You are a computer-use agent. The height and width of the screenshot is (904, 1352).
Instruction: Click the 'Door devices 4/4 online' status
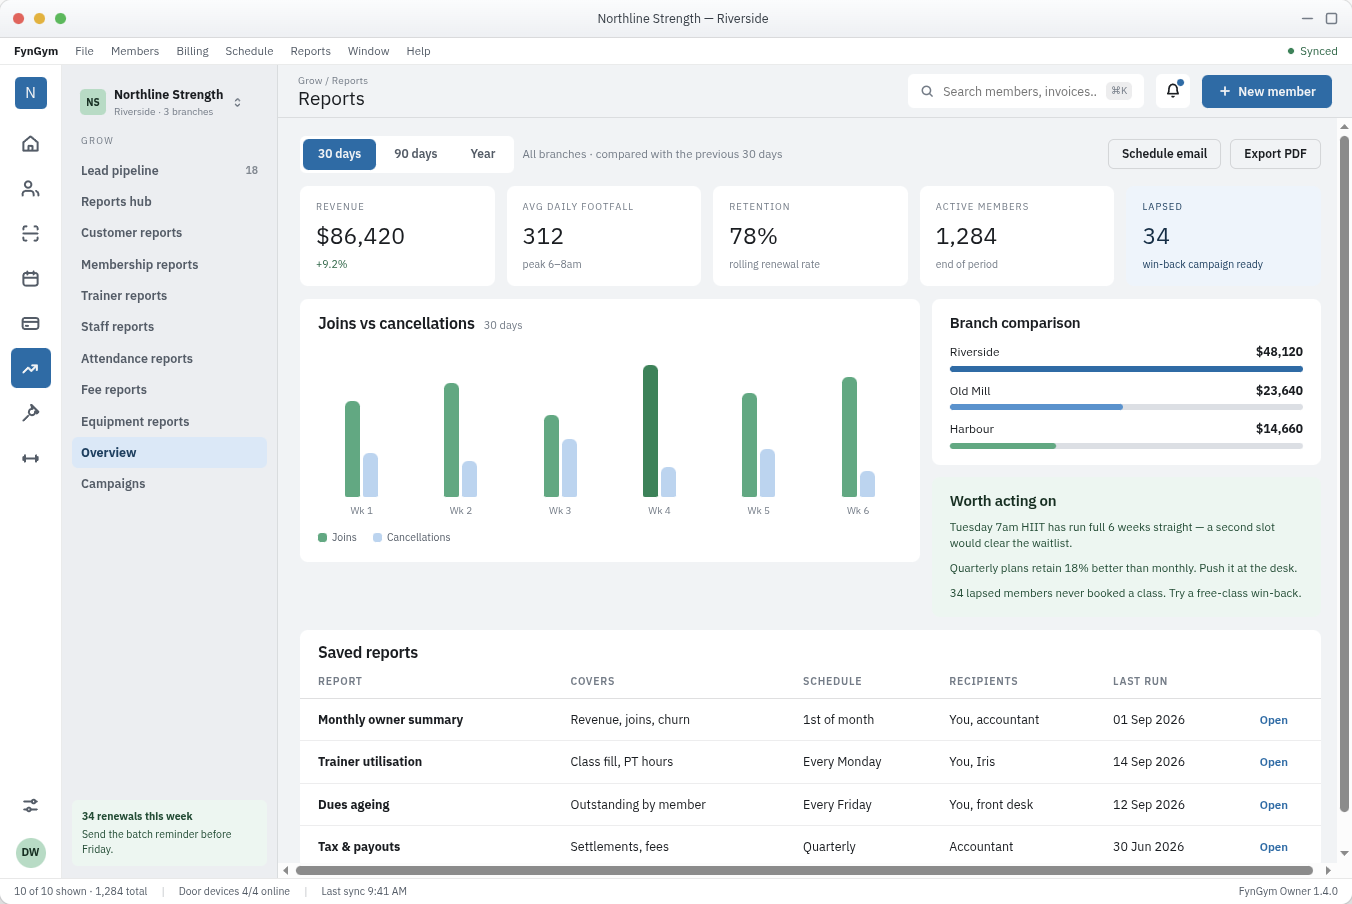tap(234, 891)
